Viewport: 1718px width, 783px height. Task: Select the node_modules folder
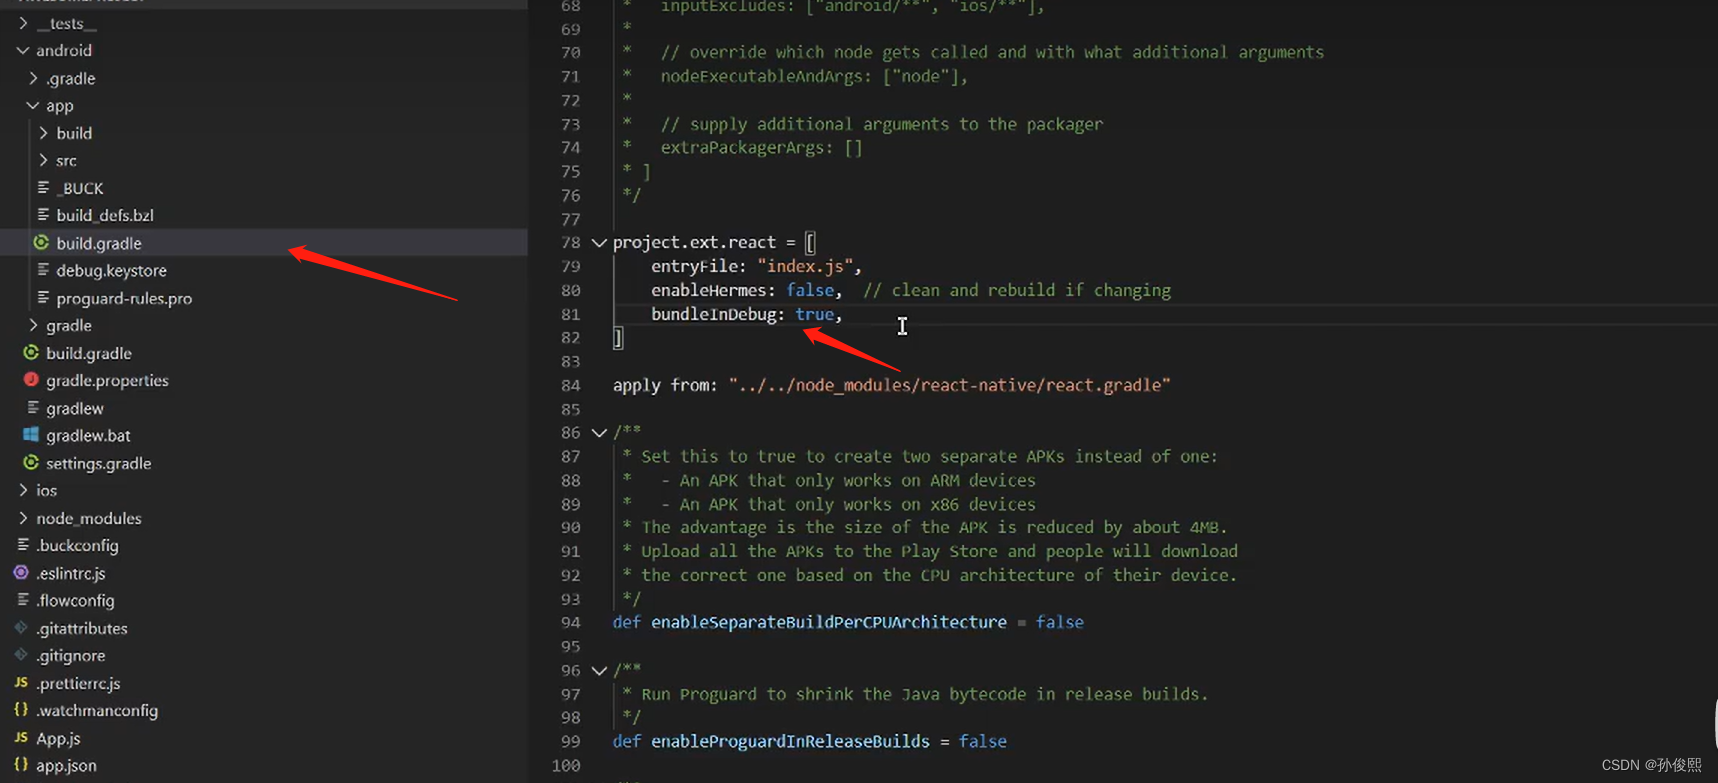(89, 518)
